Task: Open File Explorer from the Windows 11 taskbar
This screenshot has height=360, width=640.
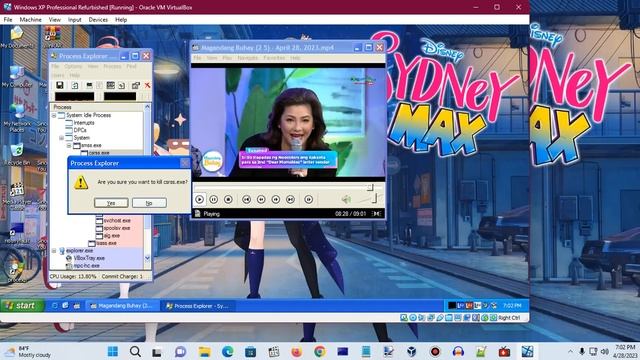Action: click(204, 351)
